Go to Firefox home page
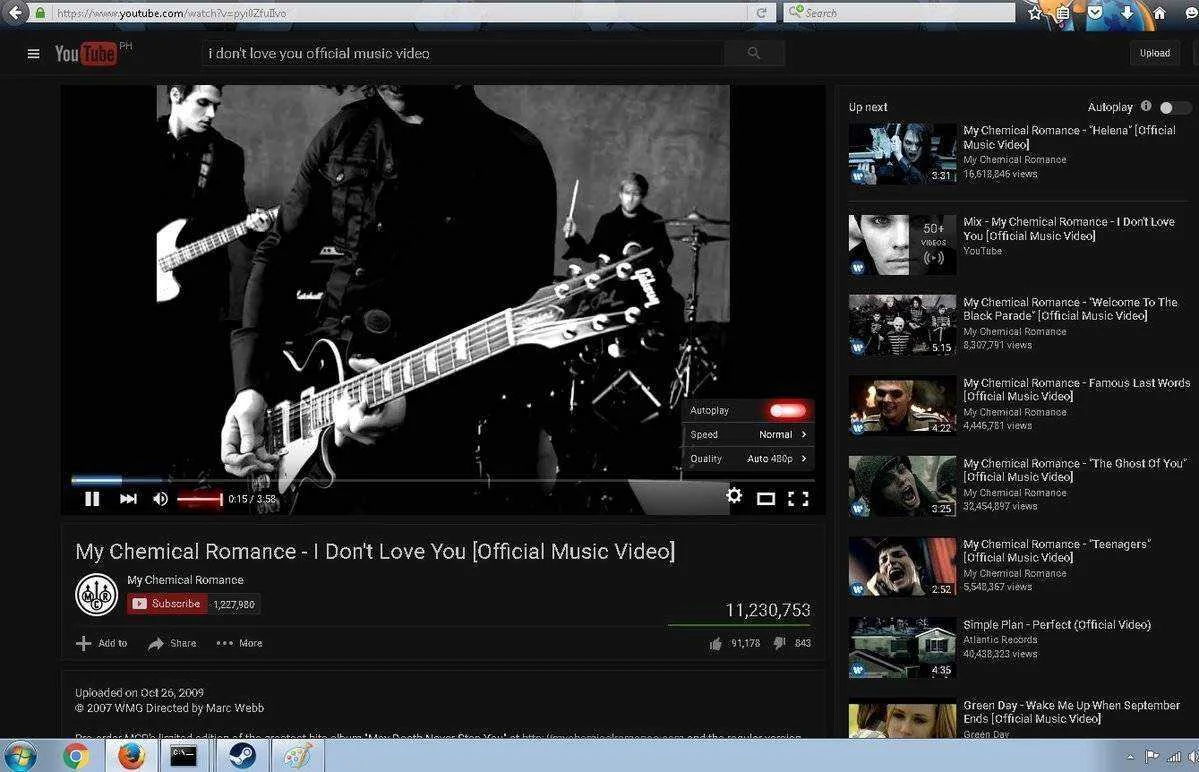The width and height of the screenshot is (1199, 772). point(1159,13)
